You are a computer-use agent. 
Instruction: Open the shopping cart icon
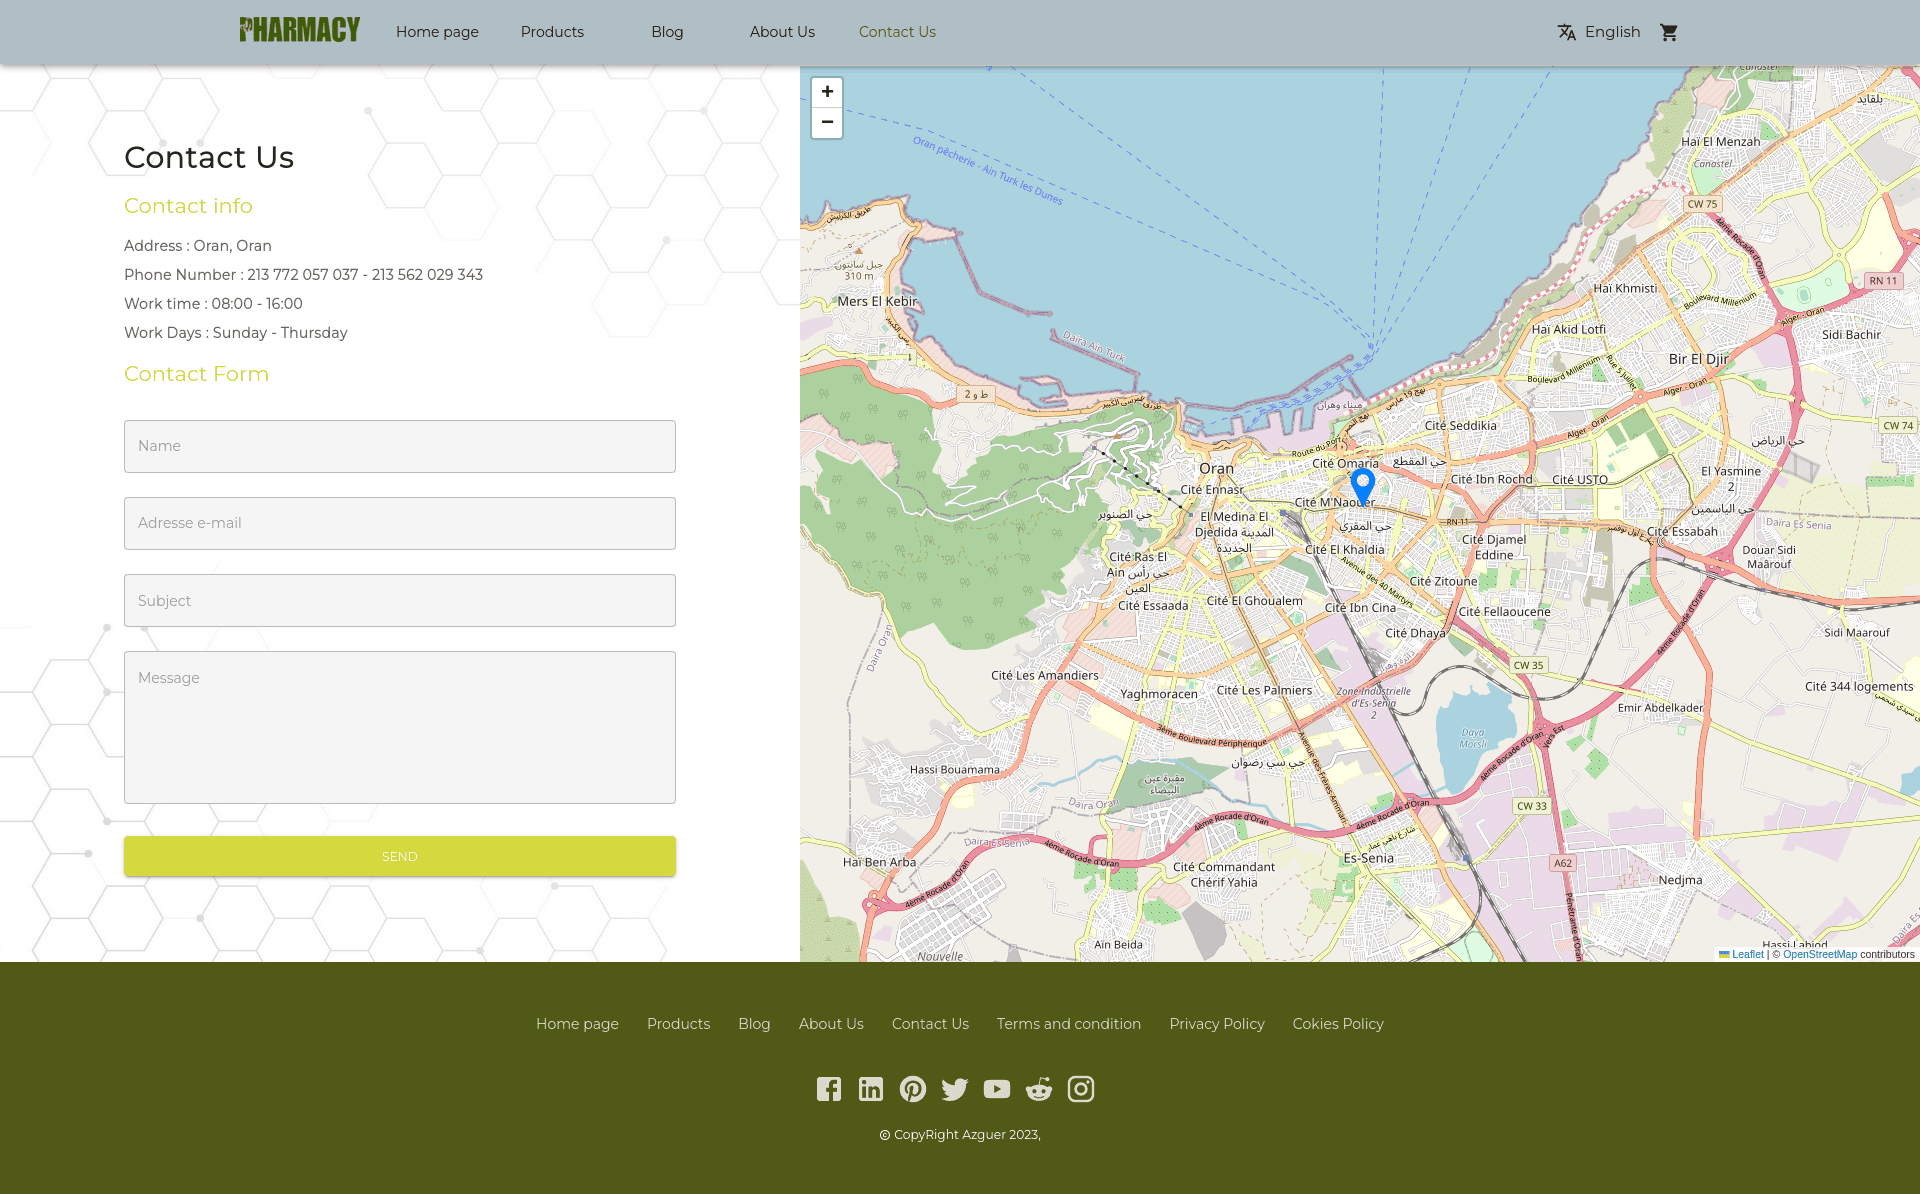[x=1668, y=32]
